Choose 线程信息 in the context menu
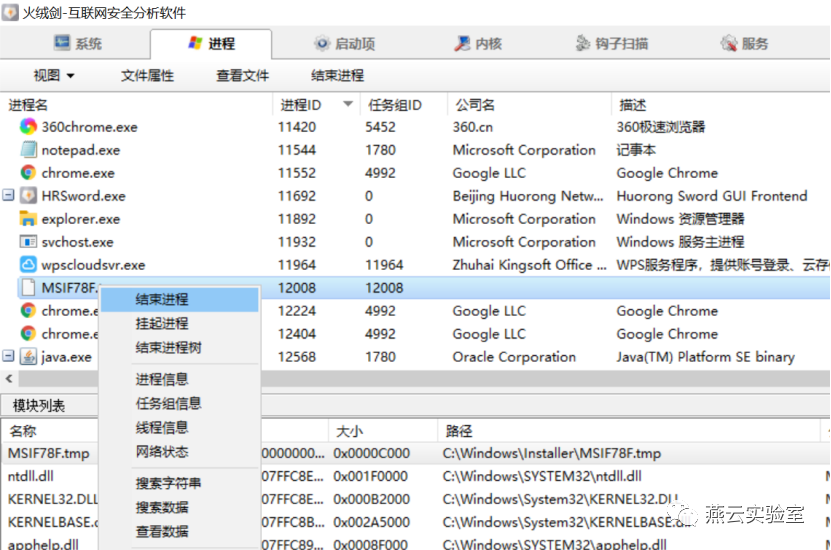 coord(179,428)
